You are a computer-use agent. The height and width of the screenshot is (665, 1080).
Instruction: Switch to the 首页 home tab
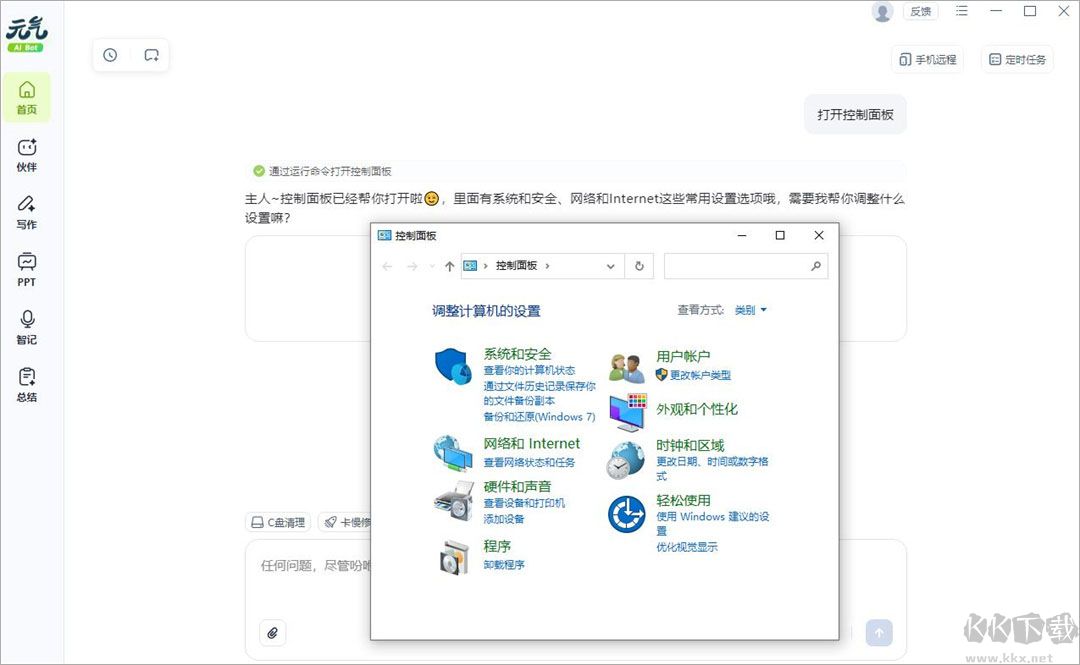[x=26, y=97]
